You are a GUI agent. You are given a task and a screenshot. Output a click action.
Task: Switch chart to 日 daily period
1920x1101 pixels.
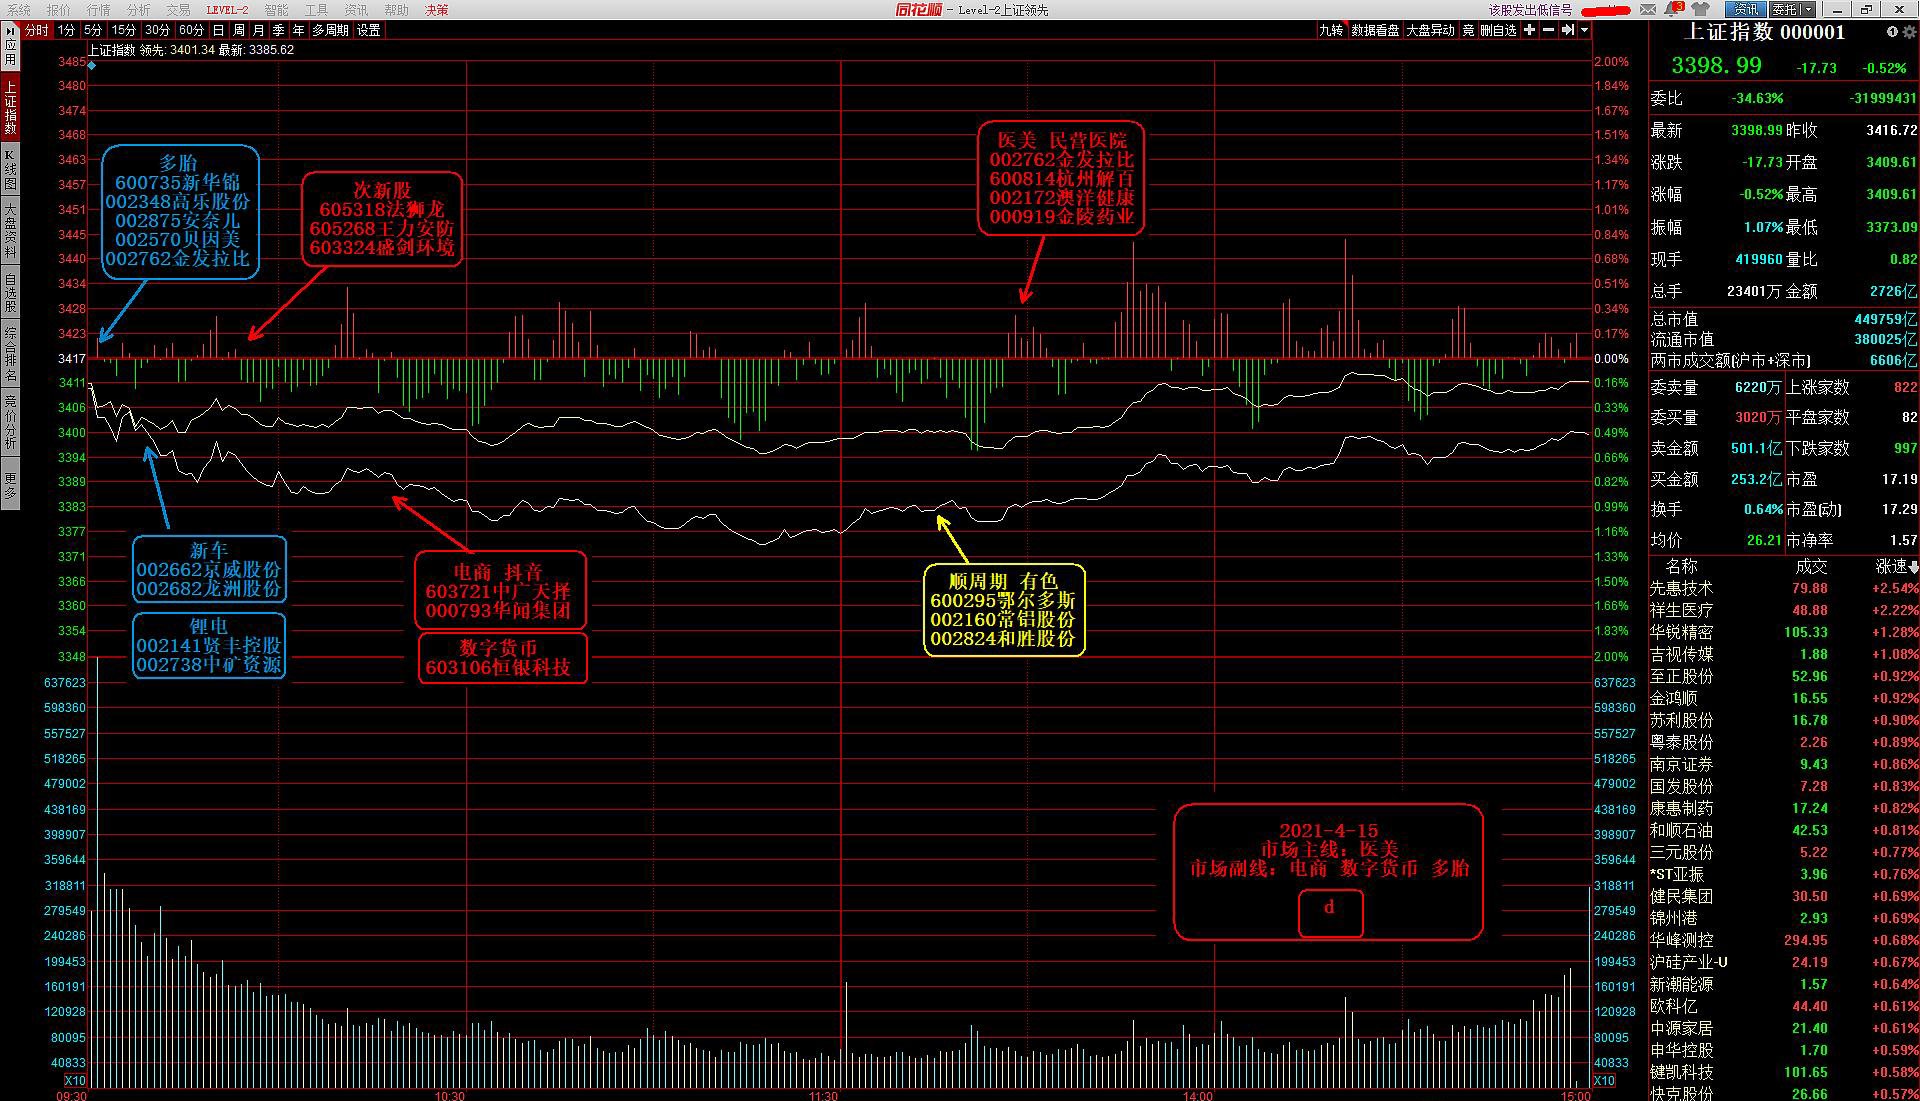pos(218,30)
